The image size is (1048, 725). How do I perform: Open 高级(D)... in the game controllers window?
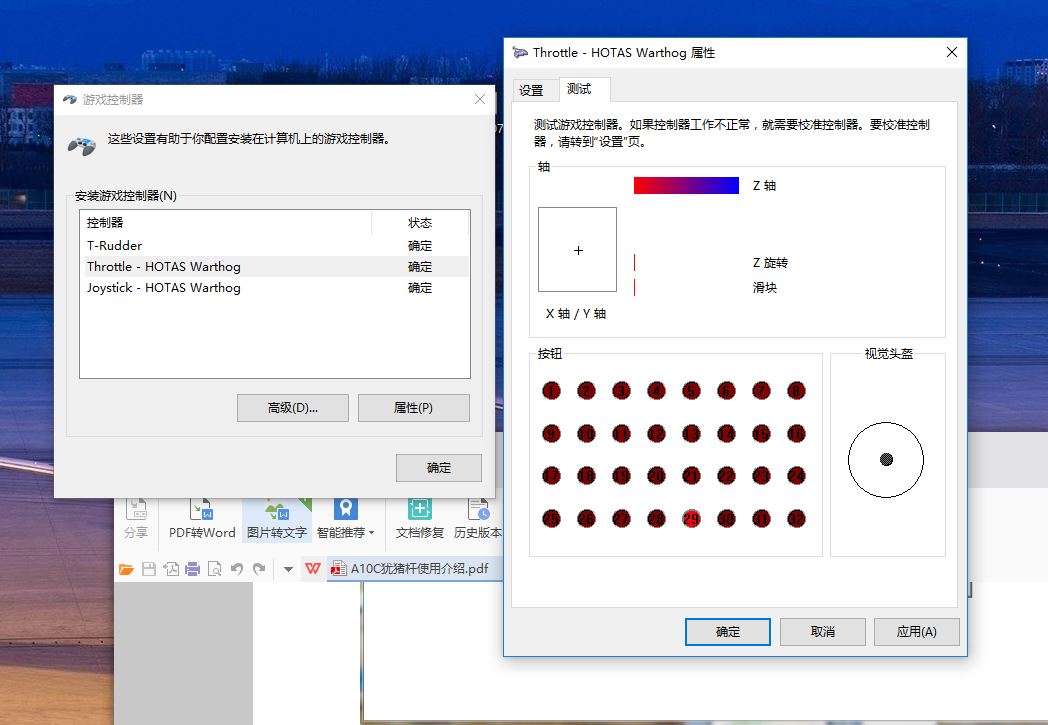point(293,408)
